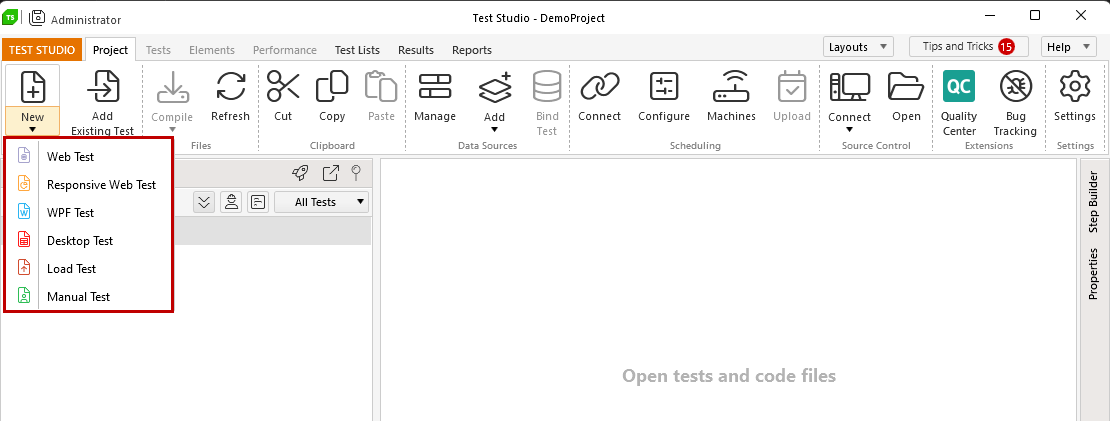
Task: Select Manual Test menu entry
Action: click(88, 296)
